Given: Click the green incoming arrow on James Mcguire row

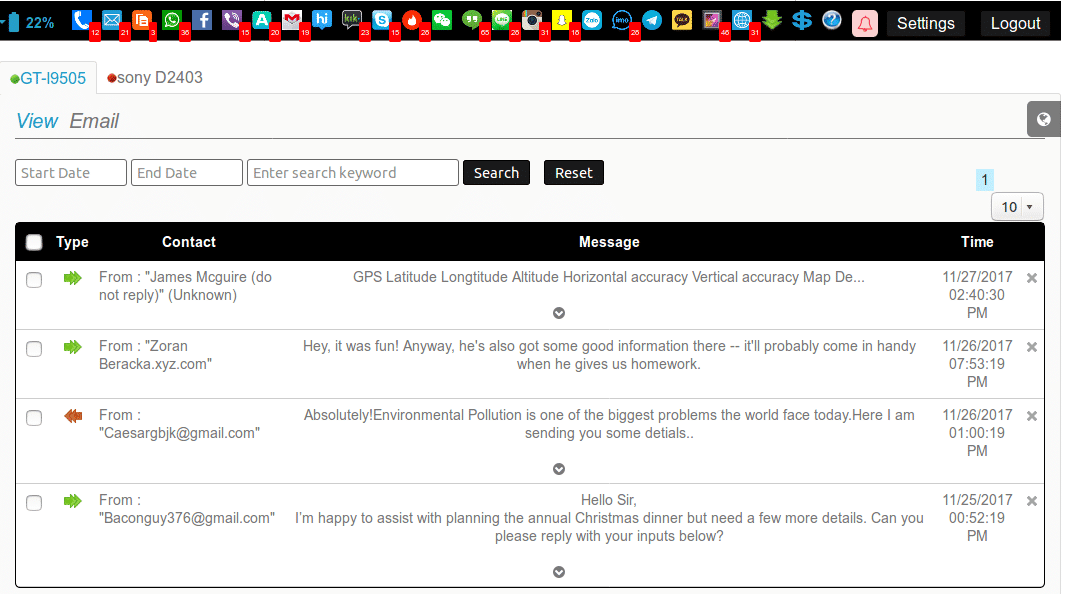Looking at the screenshot, I should pyautogui.click(x=73, y=278).
